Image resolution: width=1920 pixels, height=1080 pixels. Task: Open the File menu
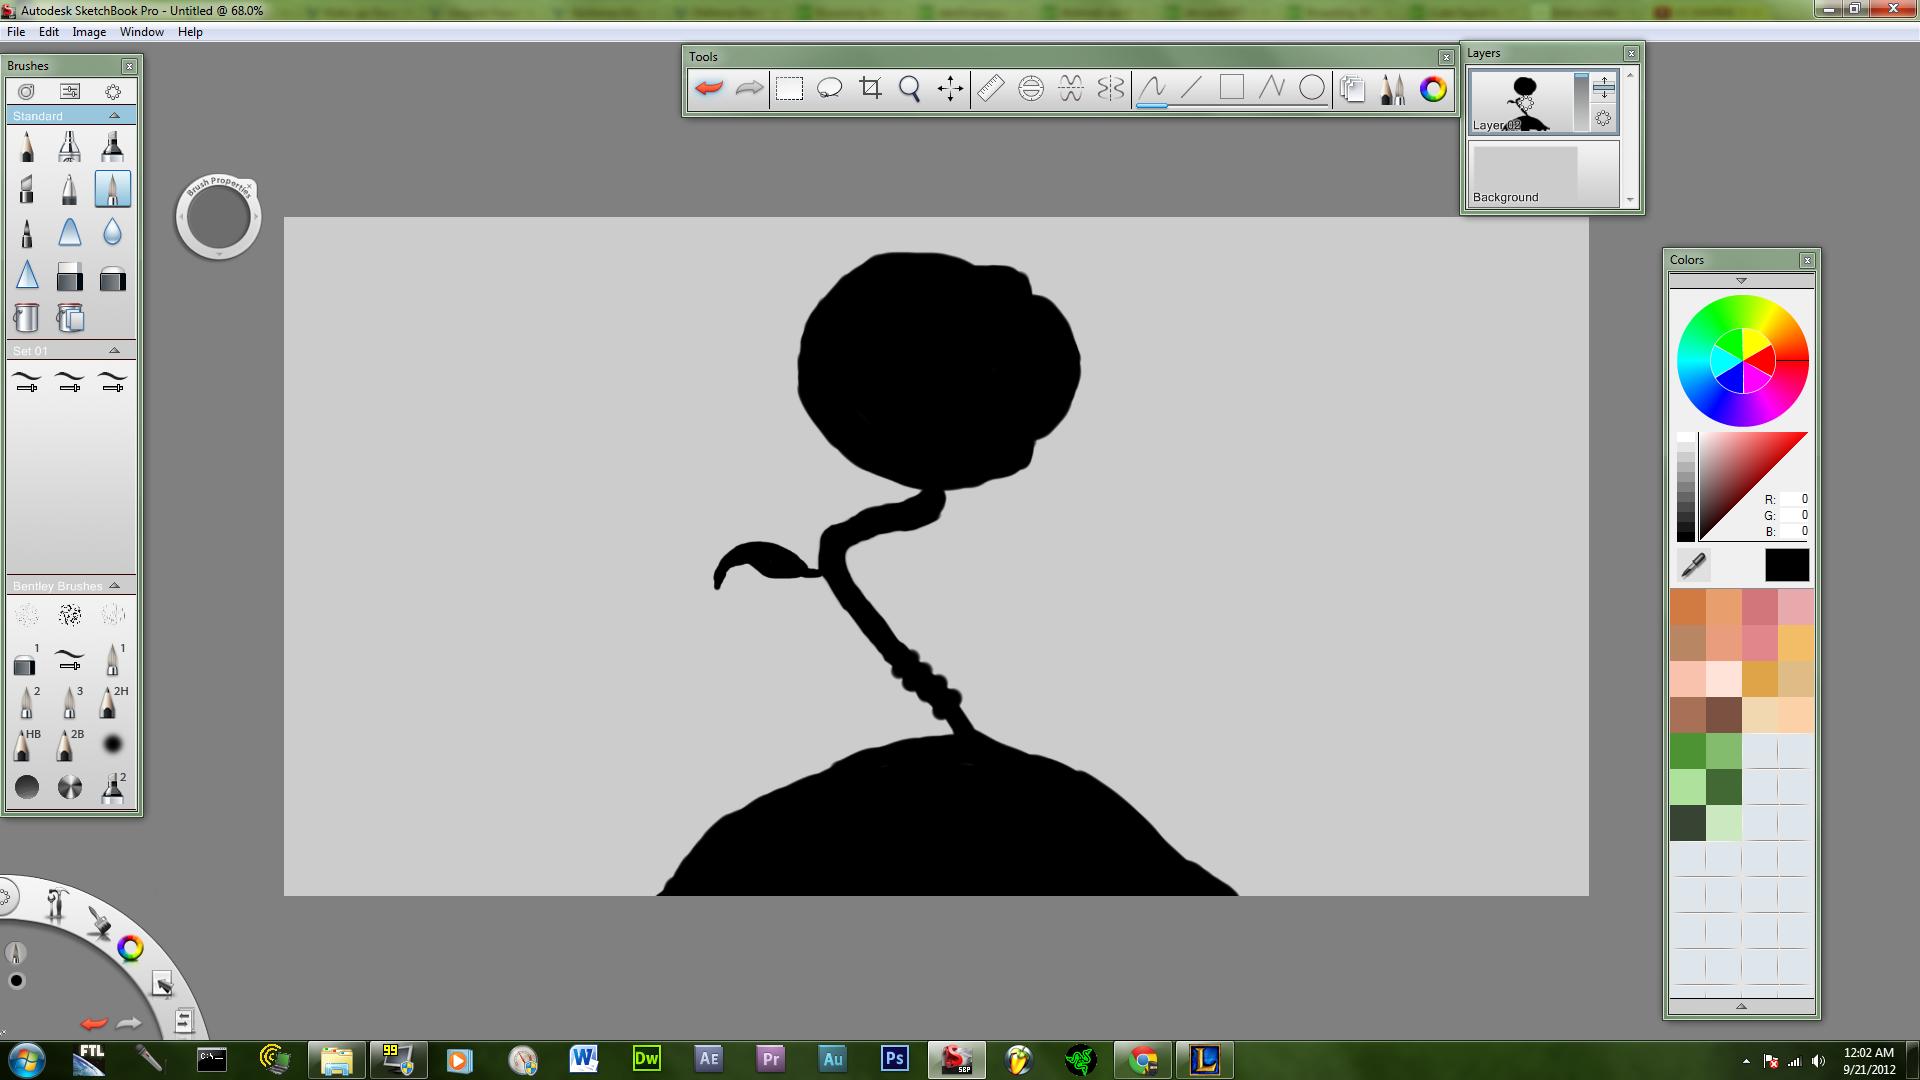pyautogui.click(x=16, y=32)
